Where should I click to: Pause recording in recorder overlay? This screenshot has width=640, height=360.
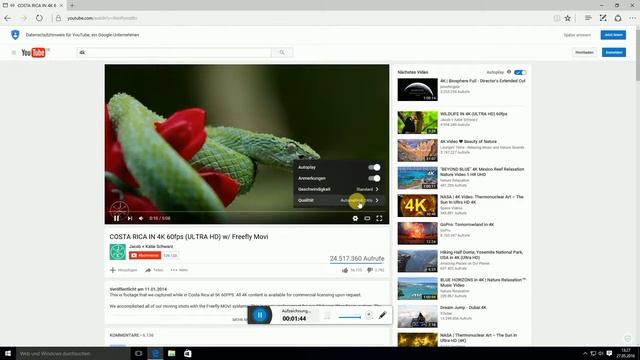click(x=260, y=315)
